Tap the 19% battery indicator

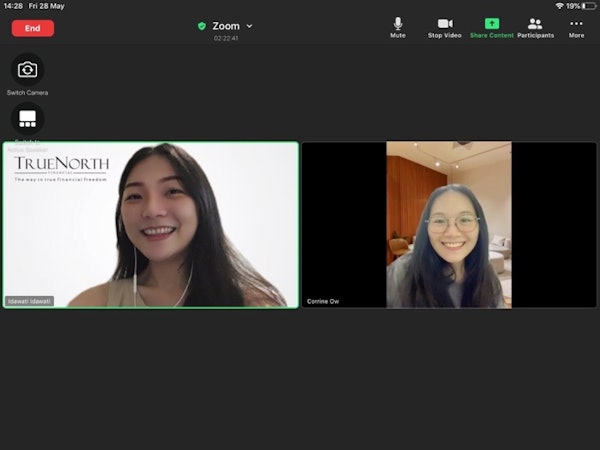click(579, 6)
